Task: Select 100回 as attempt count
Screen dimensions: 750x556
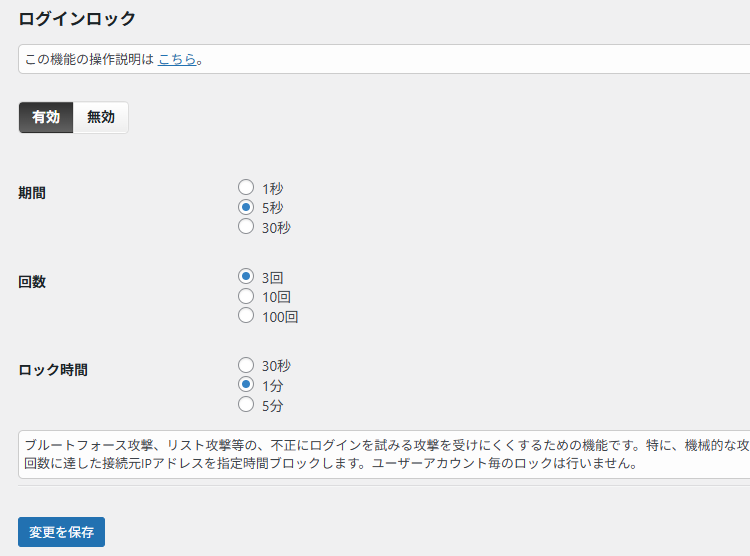Action: click(246, 317)
